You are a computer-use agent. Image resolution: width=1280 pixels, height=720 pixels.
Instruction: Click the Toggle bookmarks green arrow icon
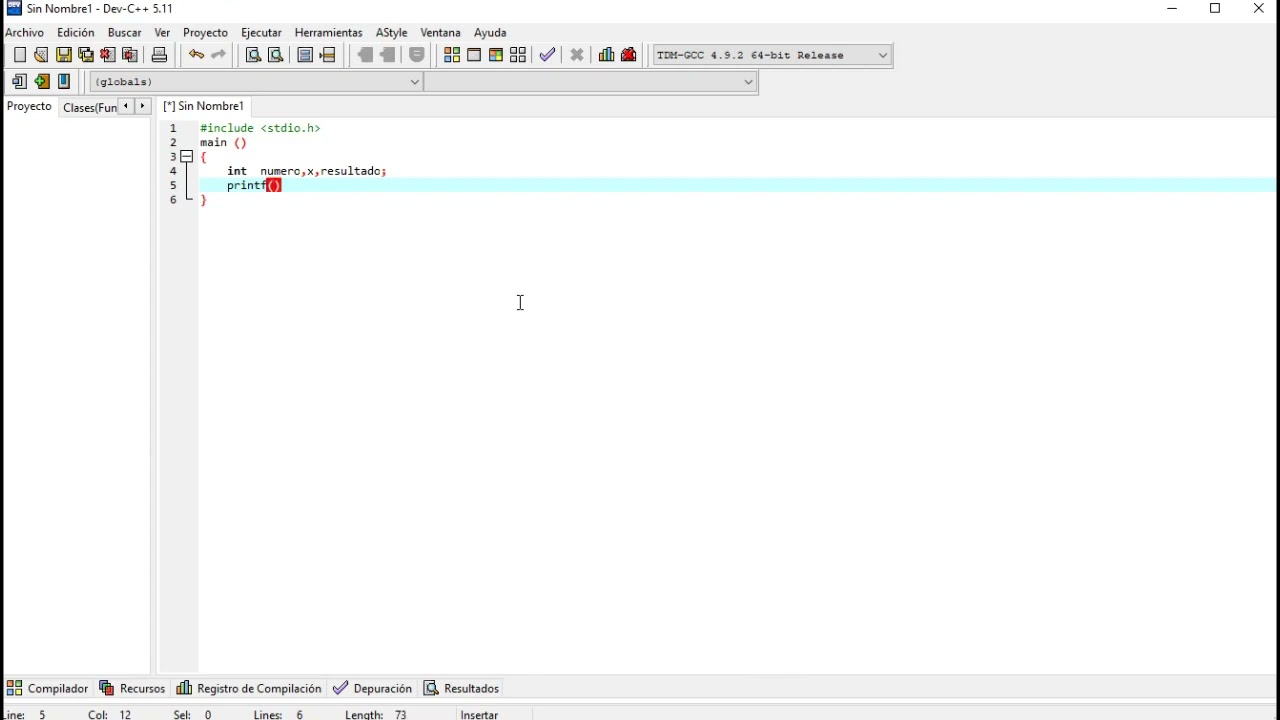click(x=42, y=82)
